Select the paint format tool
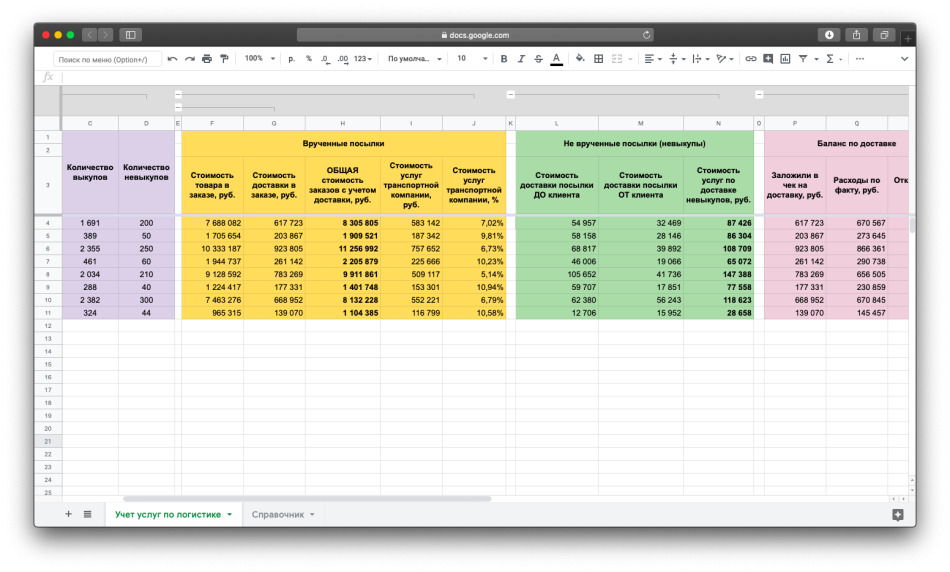The height and width of the screenshot is (572, 950). tap(224, 59)
